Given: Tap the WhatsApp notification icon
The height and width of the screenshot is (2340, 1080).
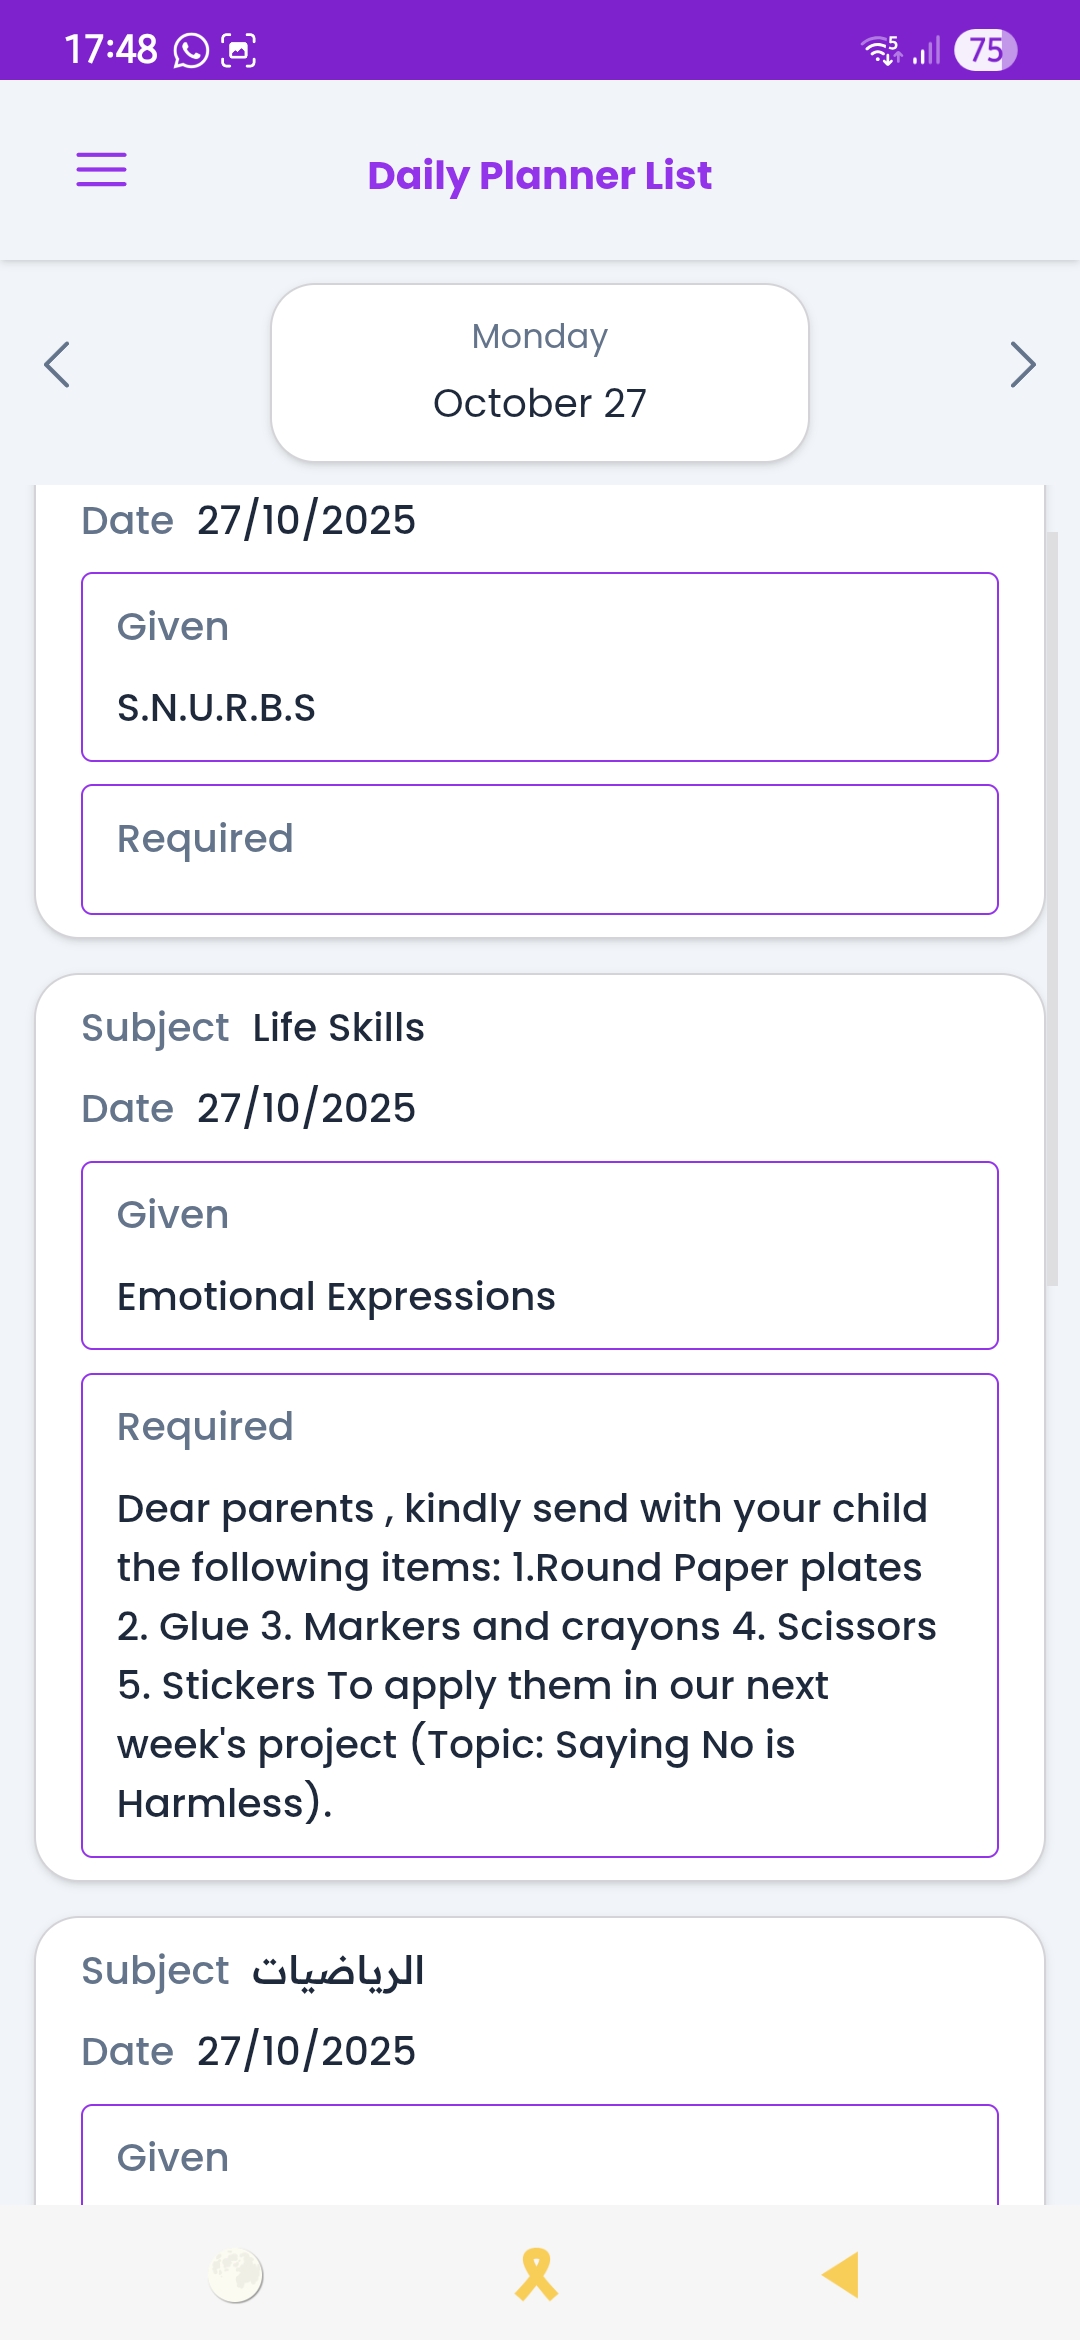Looking at the screenshot, I should coord(191,50).
